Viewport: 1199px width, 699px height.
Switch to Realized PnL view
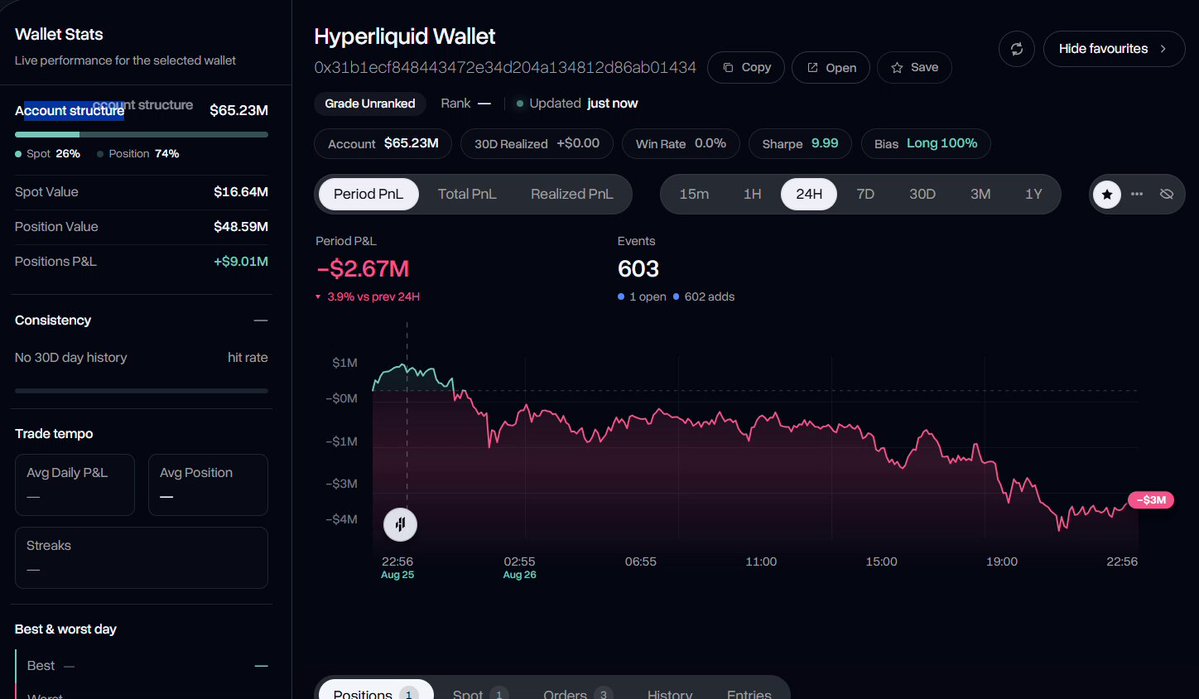coord(572,194)
